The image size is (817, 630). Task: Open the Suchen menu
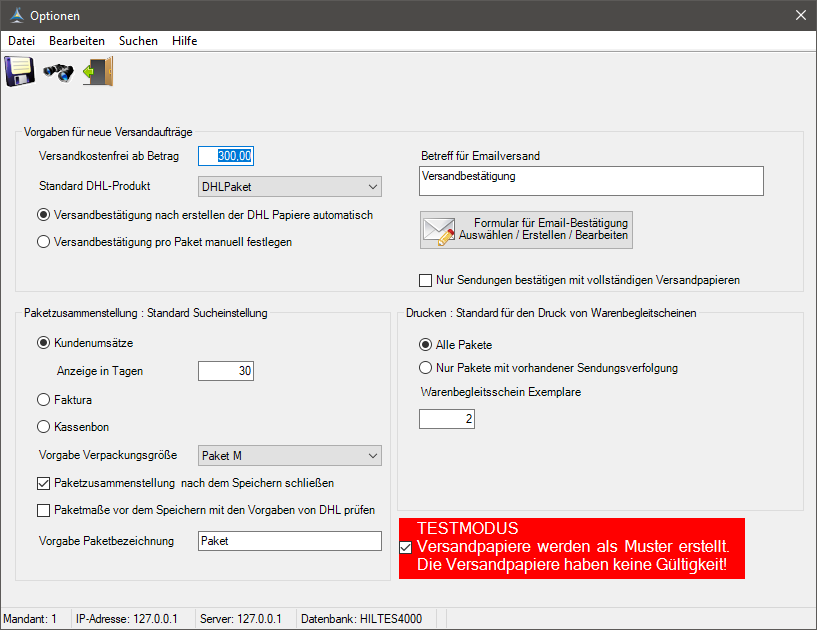(x=138, y=41)
